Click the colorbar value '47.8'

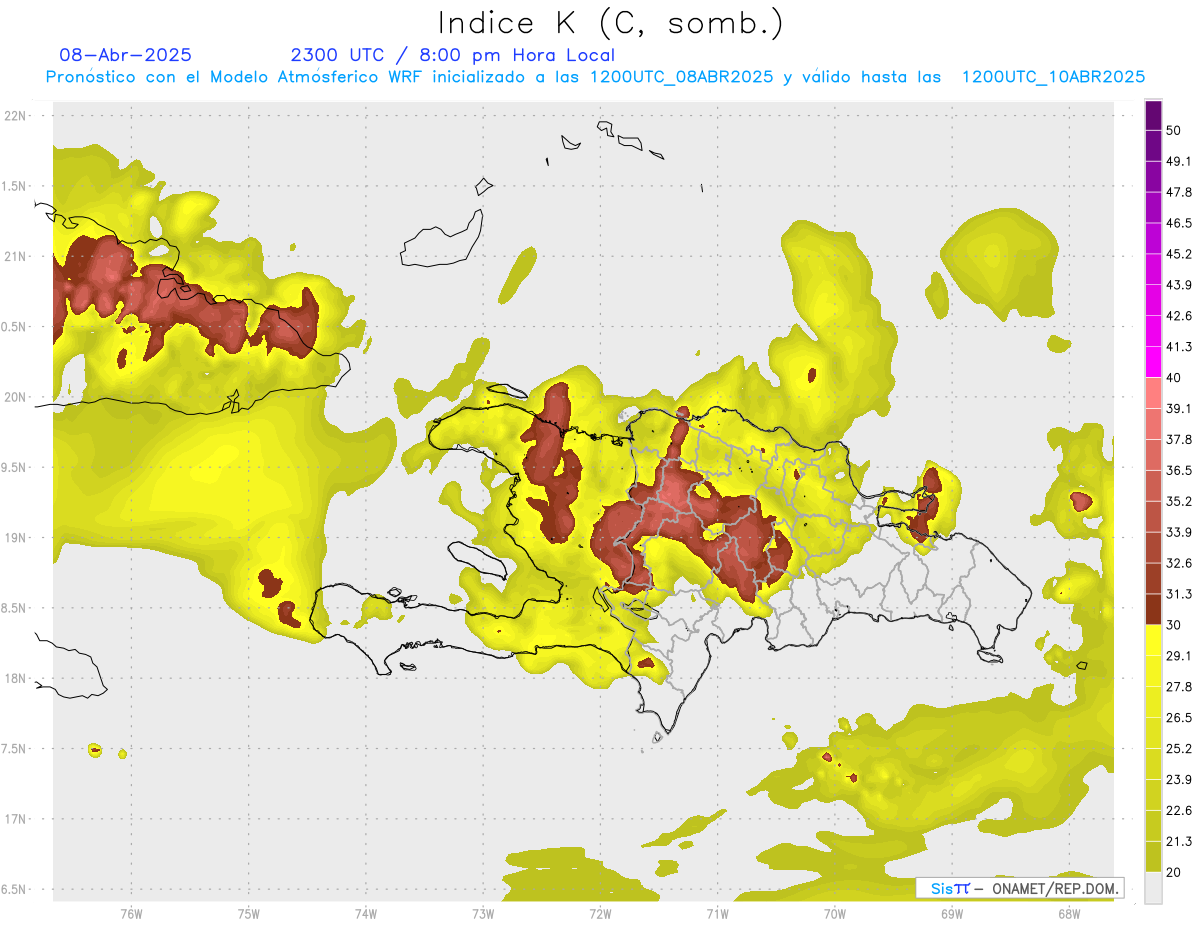coord(1179,192)
